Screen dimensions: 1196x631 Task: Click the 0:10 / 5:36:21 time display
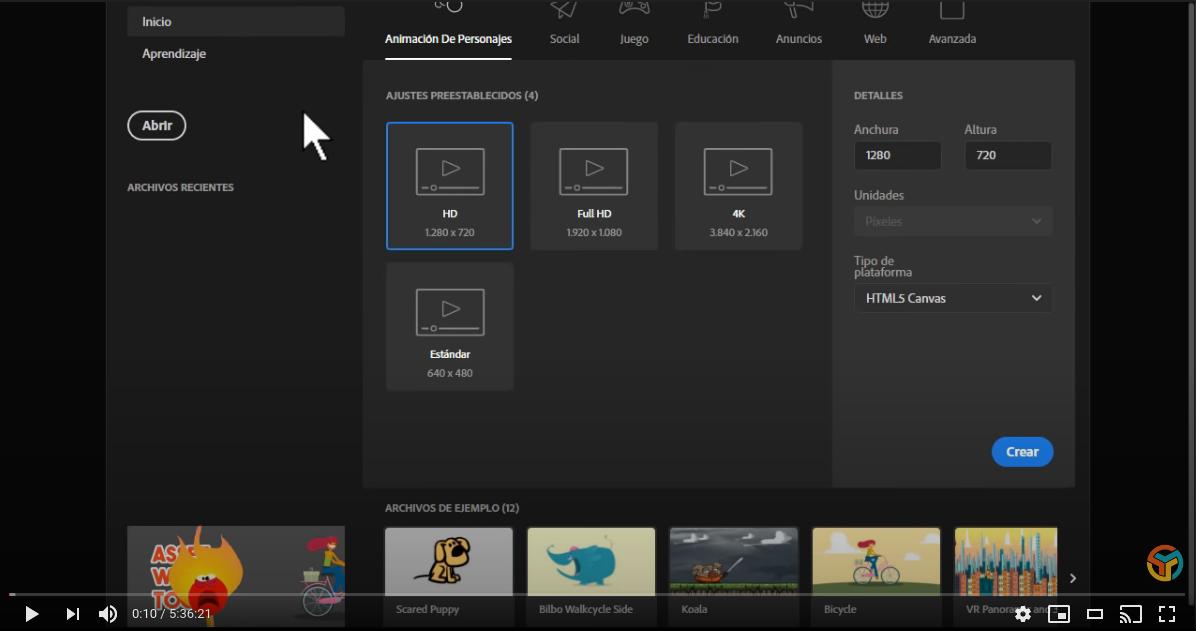(171, 613)
